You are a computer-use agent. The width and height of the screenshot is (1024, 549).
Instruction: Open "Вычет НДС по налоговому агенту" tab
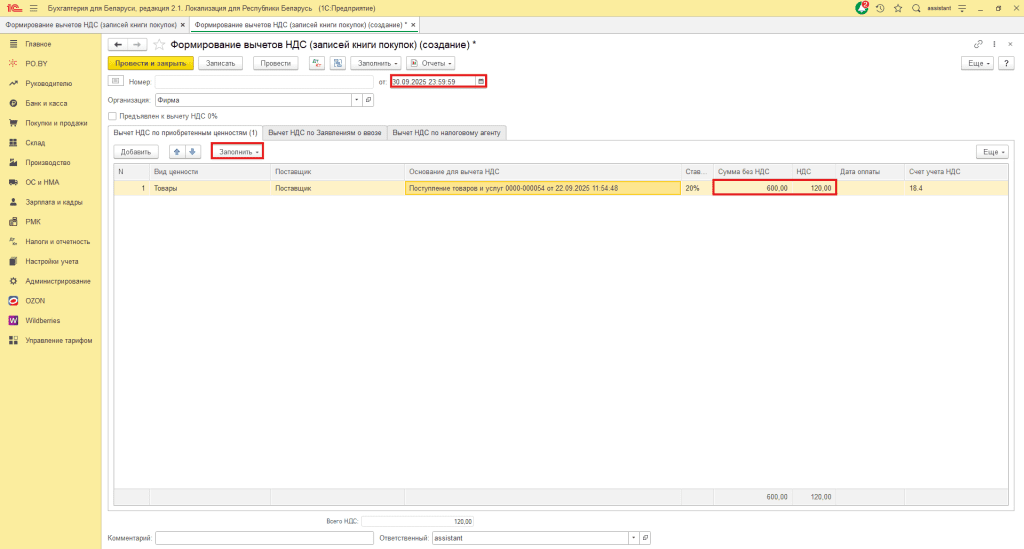pos(447,132)
